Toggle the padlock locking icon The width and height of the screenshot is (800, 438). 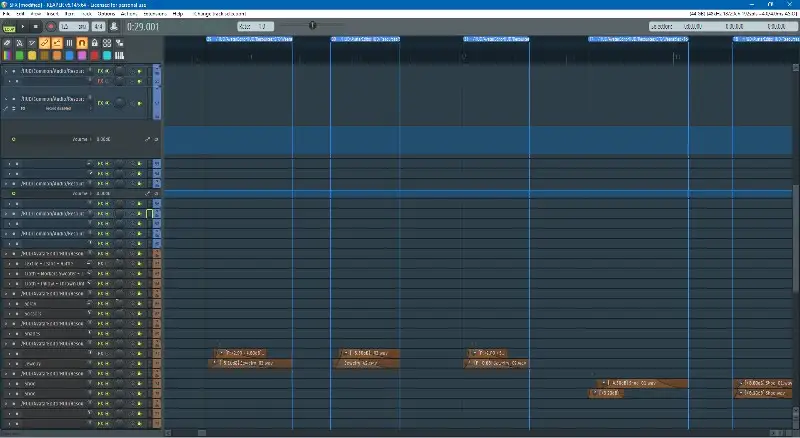(x=94, y=43)
